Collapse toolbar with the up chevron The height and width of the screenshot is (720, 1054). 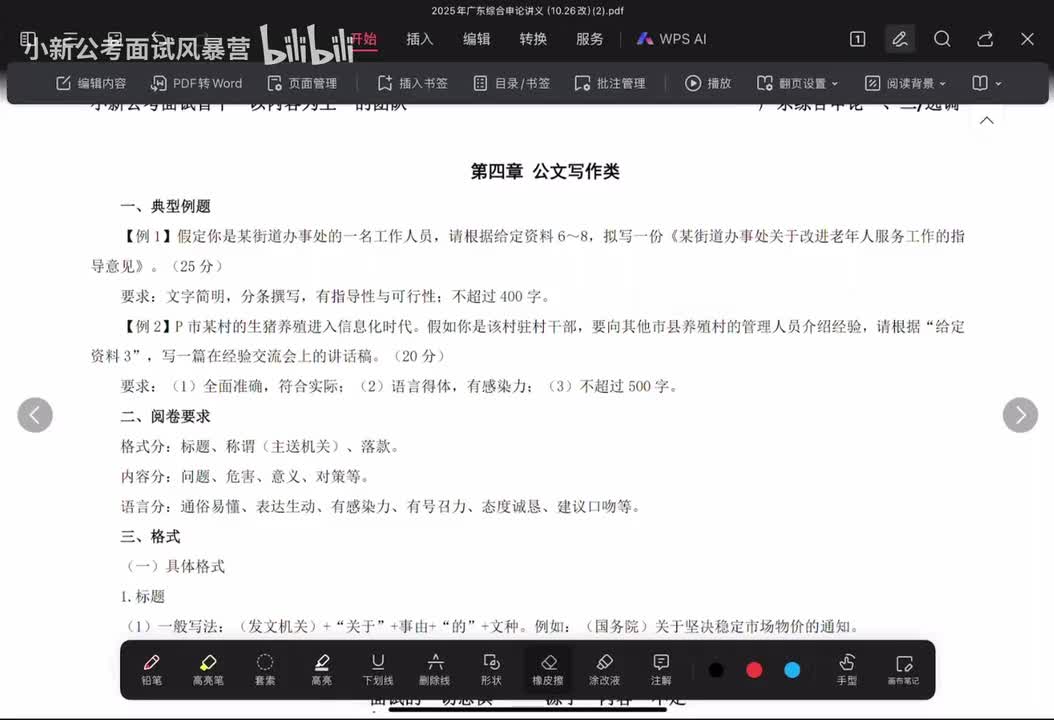pyautogui.click(x=987, y=120)
